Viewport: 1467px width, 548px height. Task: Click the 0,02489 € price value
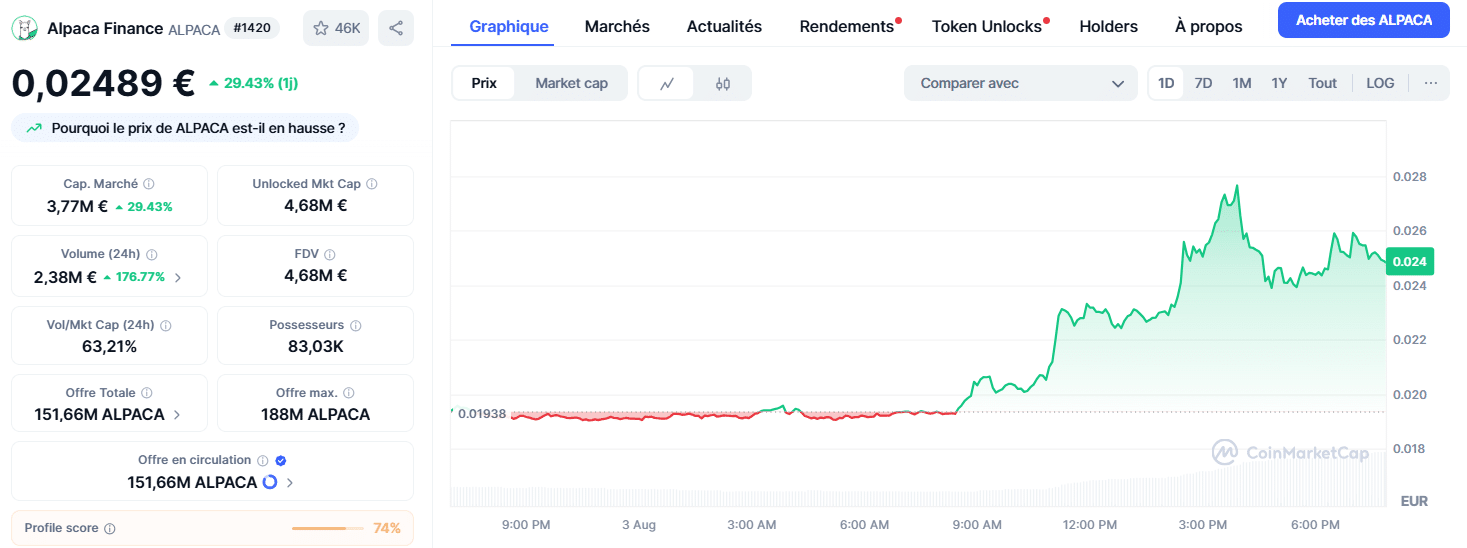pyautogui.click(x=103, y=83)
